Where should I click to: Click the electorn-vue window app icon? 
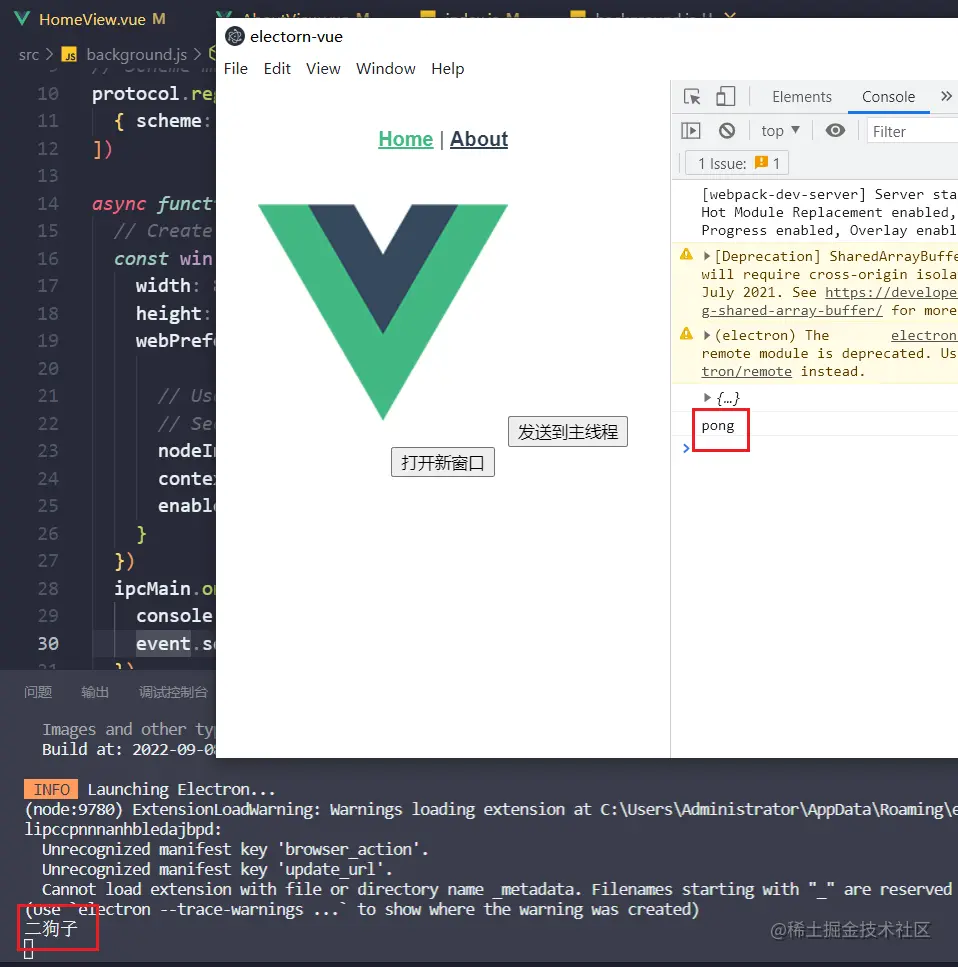(x=234, y=36)
